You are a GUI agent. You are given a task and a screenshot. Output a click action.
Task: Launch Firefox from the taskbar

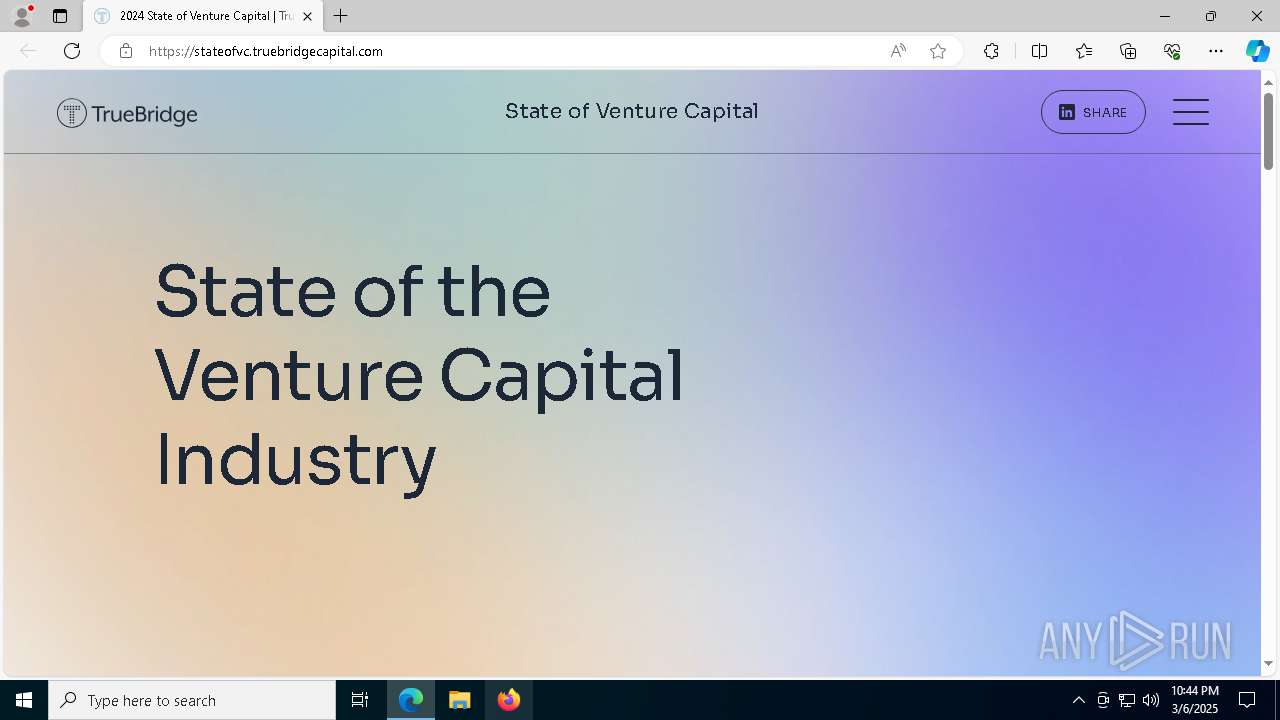[509, 700]
